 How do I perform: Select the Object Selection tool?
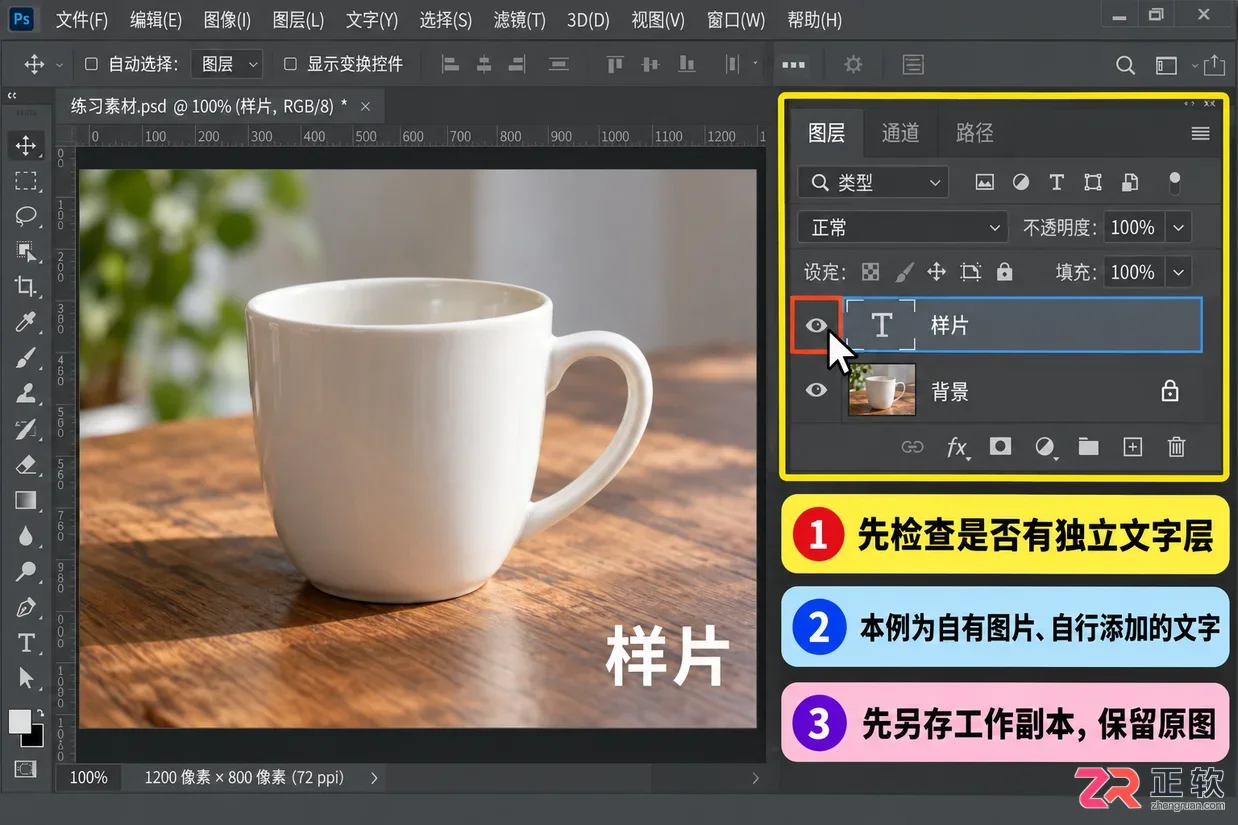(26, 251)
